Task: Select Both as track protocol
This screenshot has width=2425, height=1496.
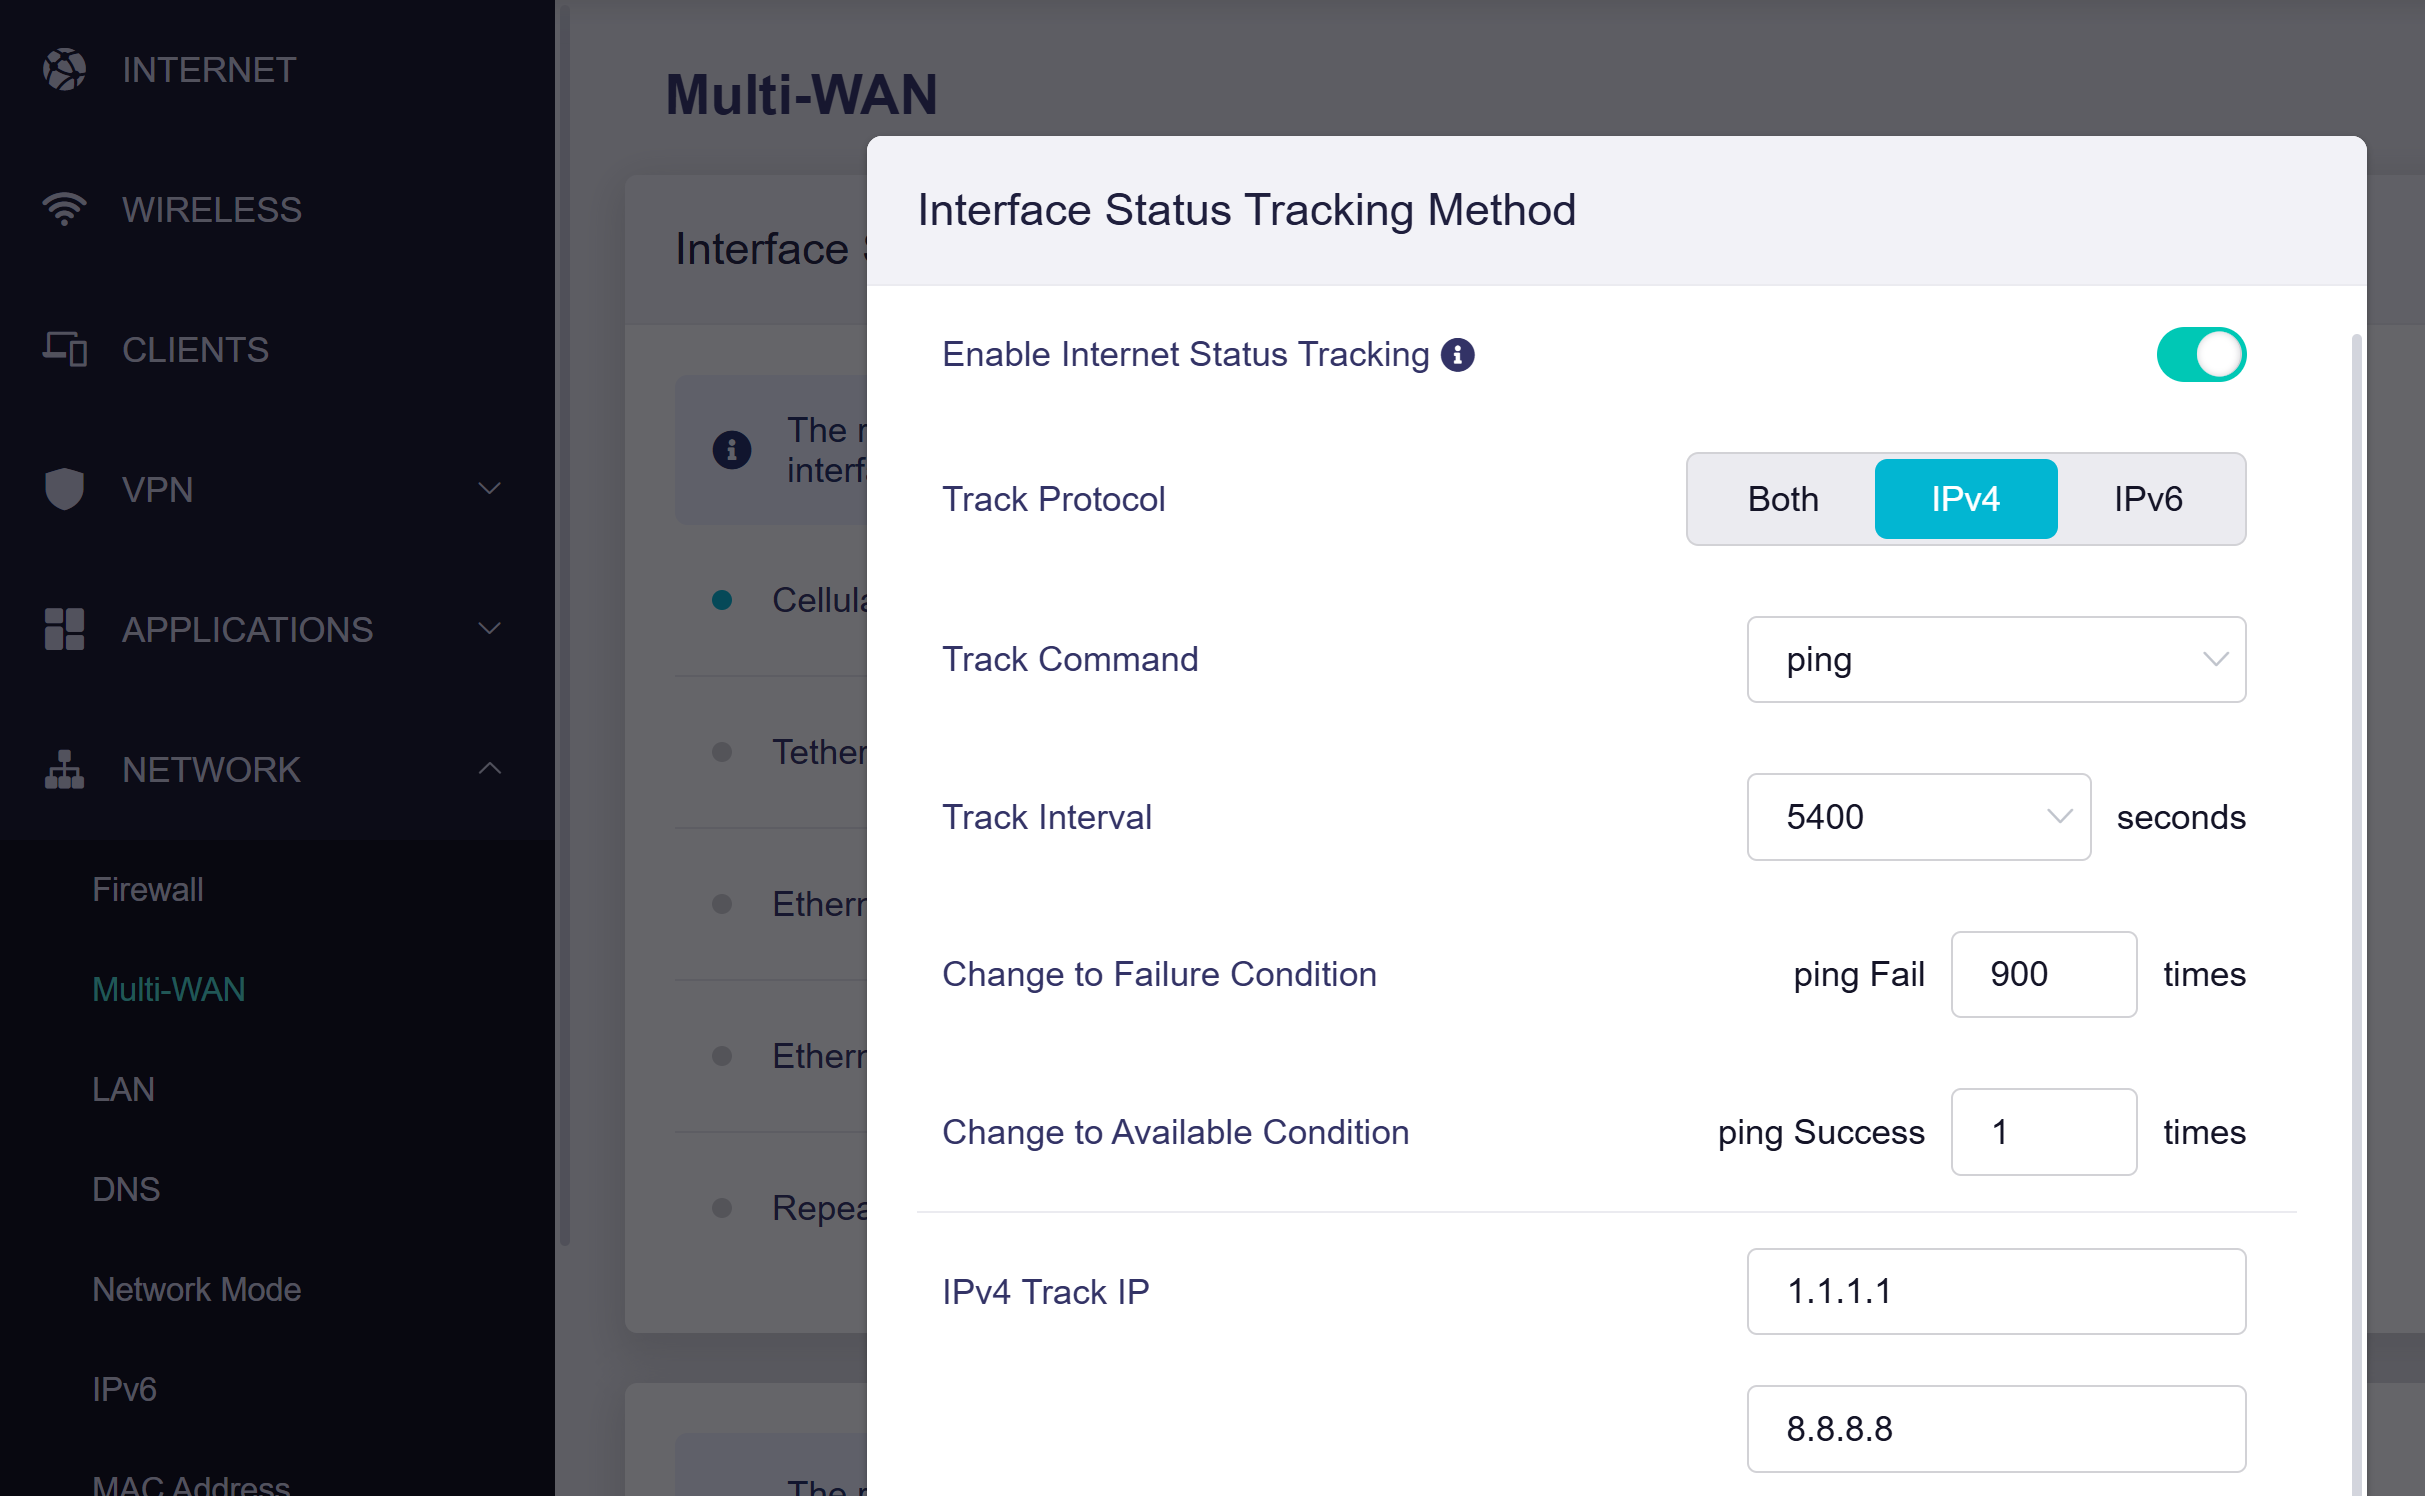Action: (1782, 499)
